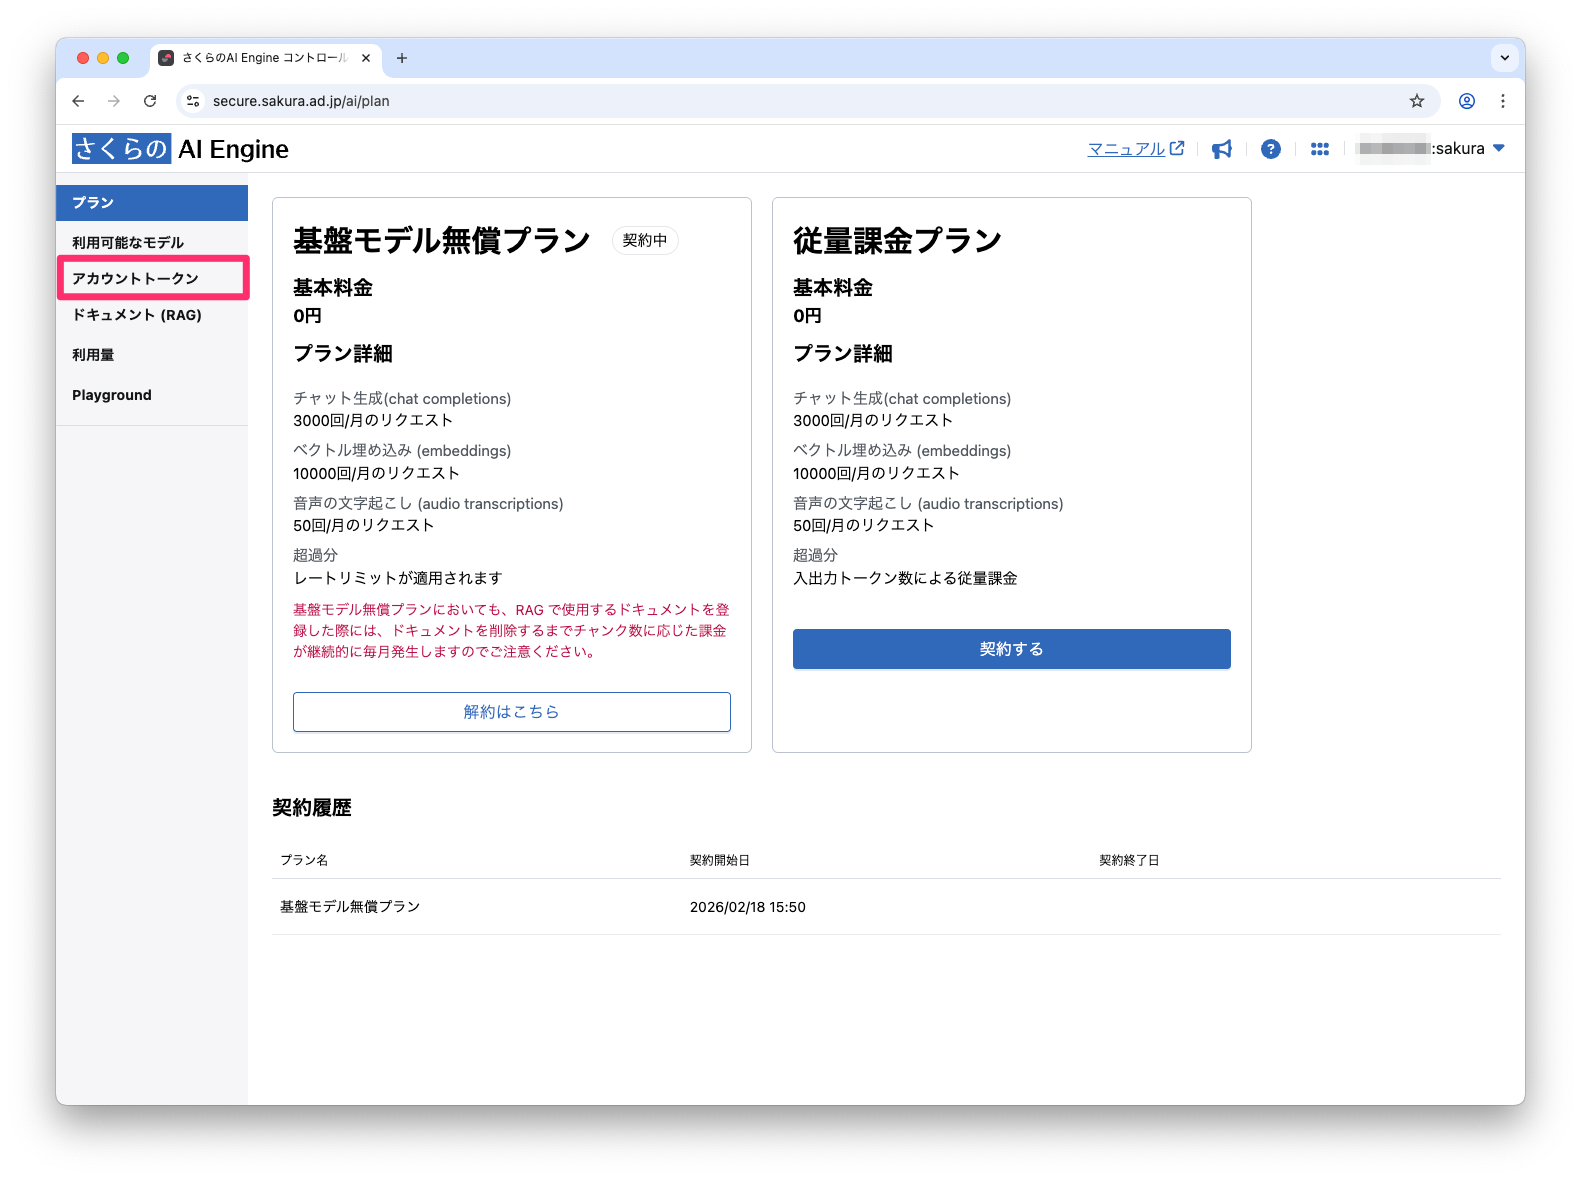Open 利用可能なモデル sidebar item
This screenshot has width=1581, height=1179.
click(x=128, y=242)
